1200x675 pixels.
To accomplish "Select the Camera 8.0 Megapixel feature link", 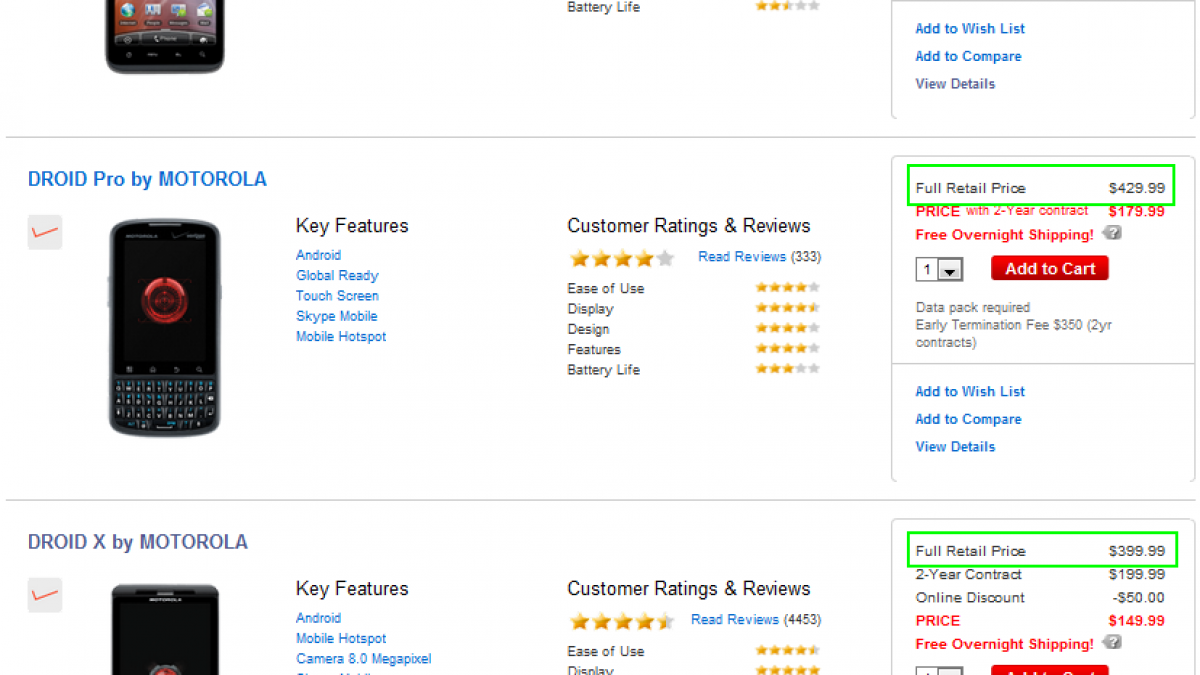I will [364, 659].
